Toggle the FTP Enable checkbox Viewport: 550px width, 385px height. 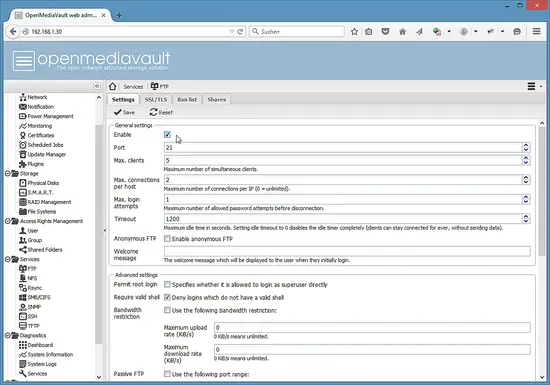pyautogui.click(x=167, y=134)
